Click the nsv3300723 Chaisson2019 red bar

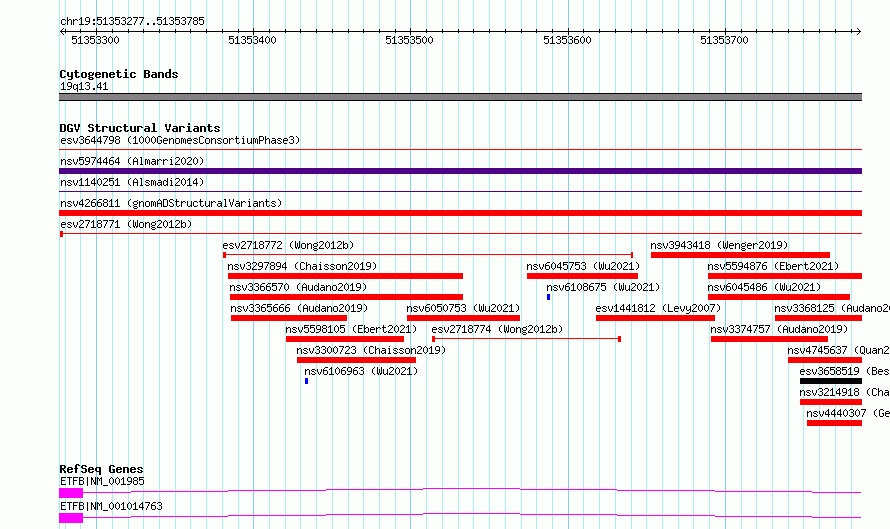click(x=356, y=360)
